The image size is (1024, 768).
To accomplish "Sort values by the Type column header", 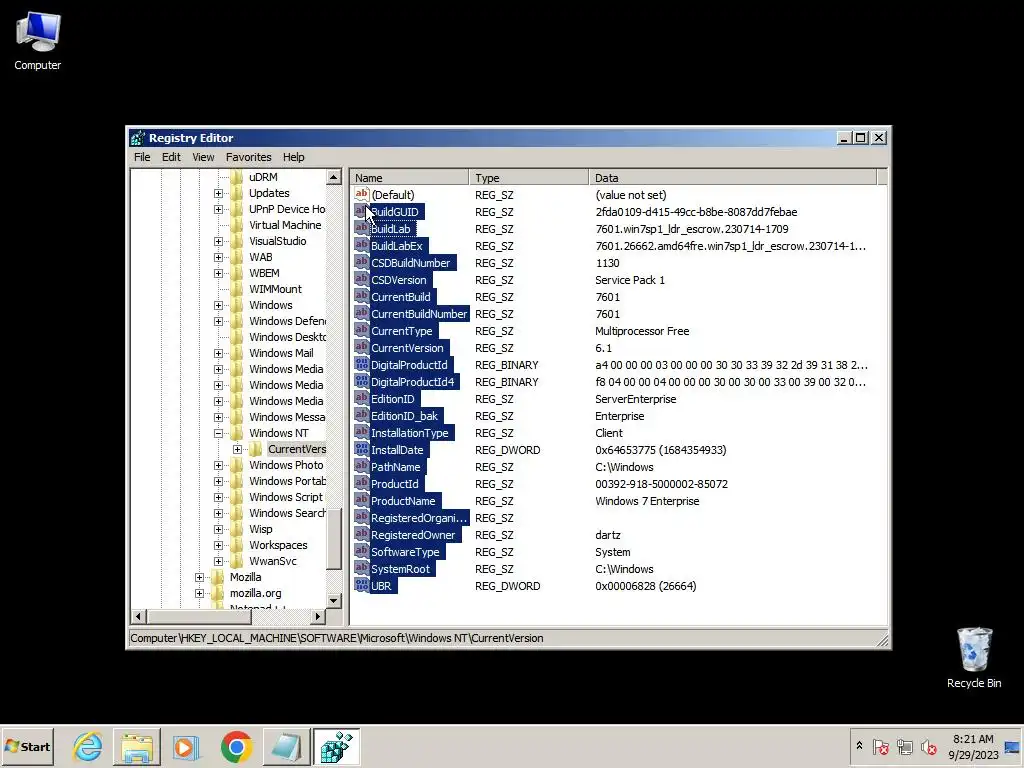I will 528,178.
